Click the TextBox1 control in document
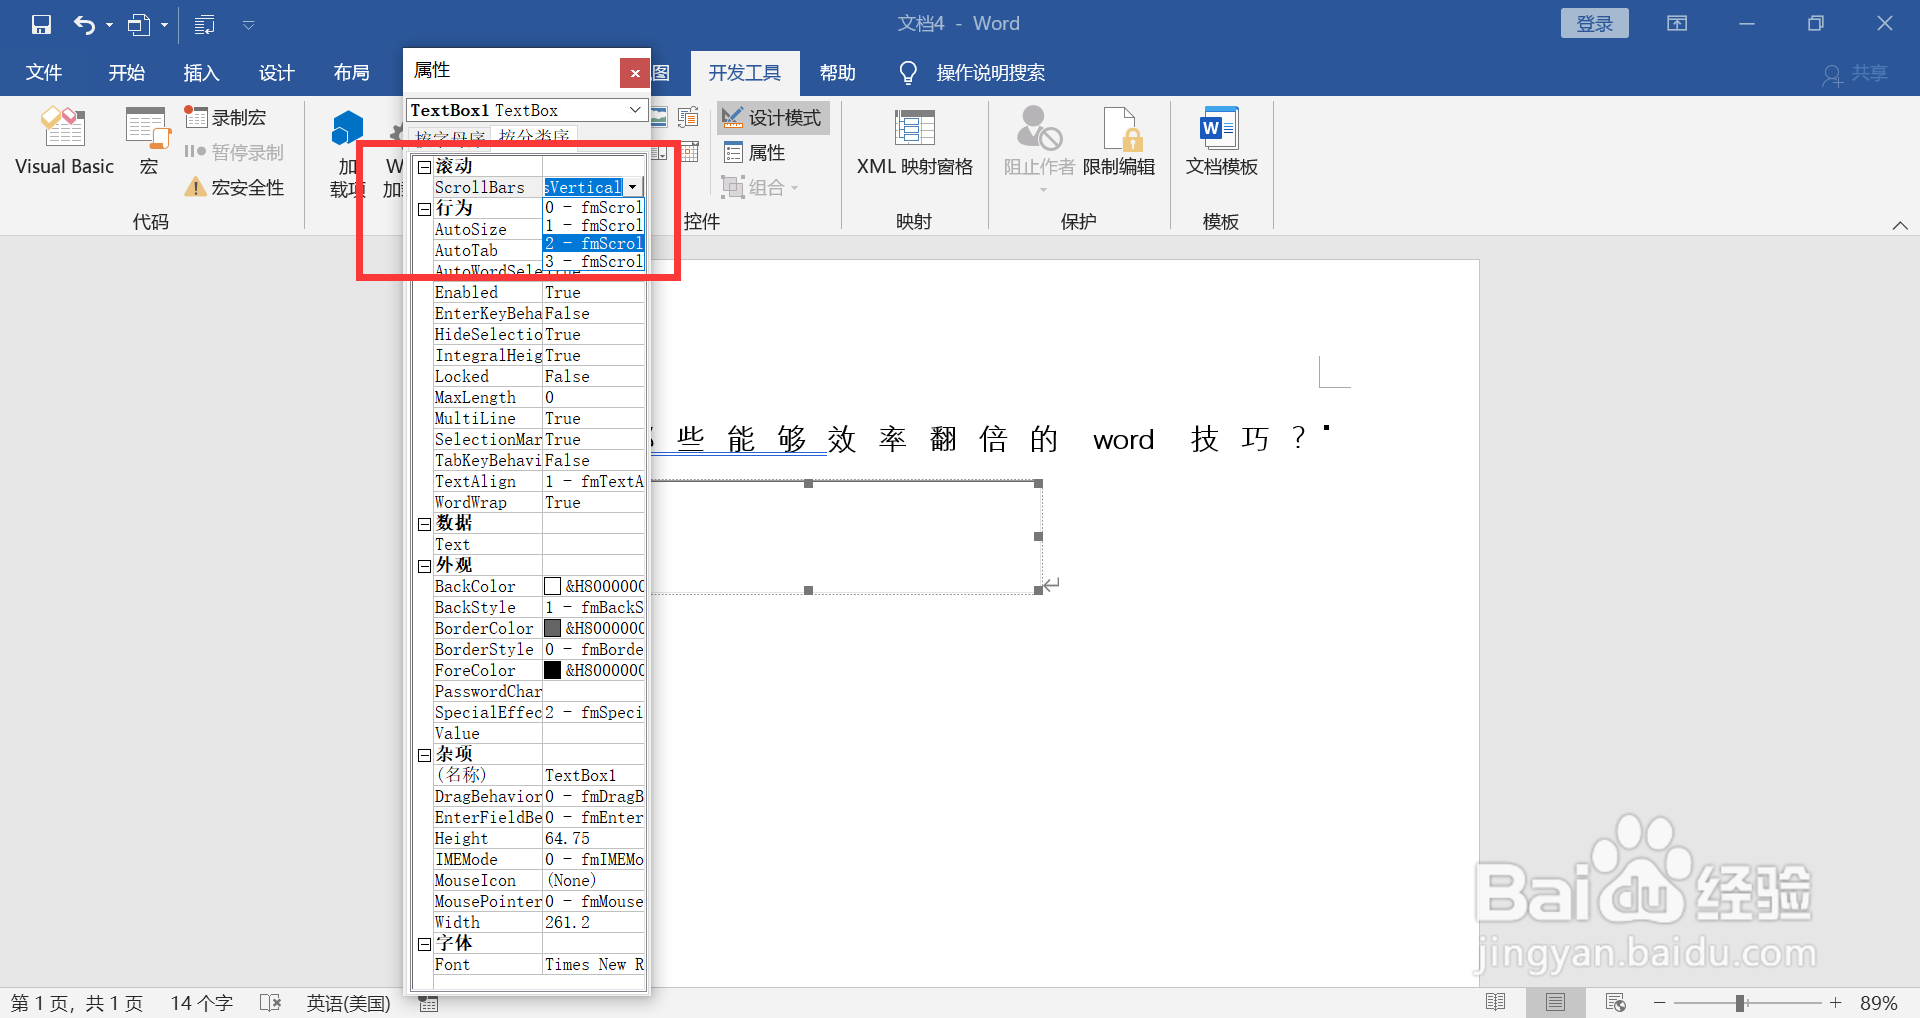This screenshot has height=1018, width=1920. coord(845,537)
